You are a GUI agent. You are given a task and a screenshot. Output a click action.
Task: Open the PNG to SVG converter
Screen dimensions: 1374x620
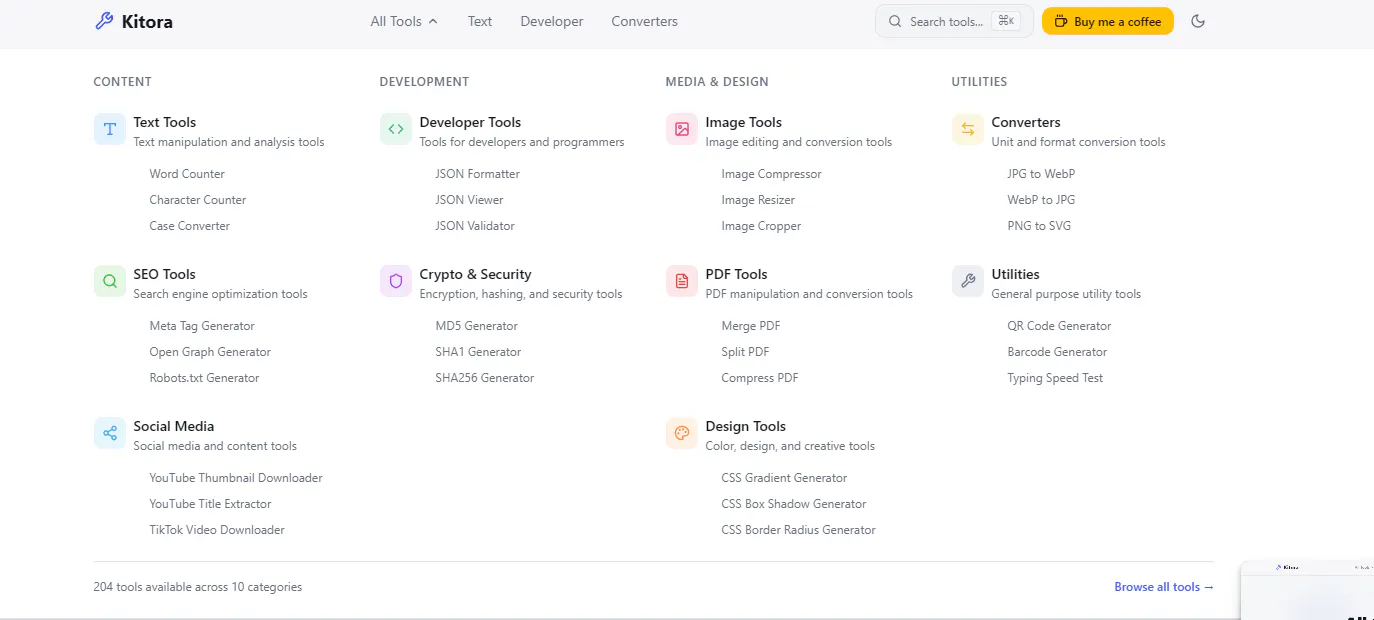click(1039, 226)
